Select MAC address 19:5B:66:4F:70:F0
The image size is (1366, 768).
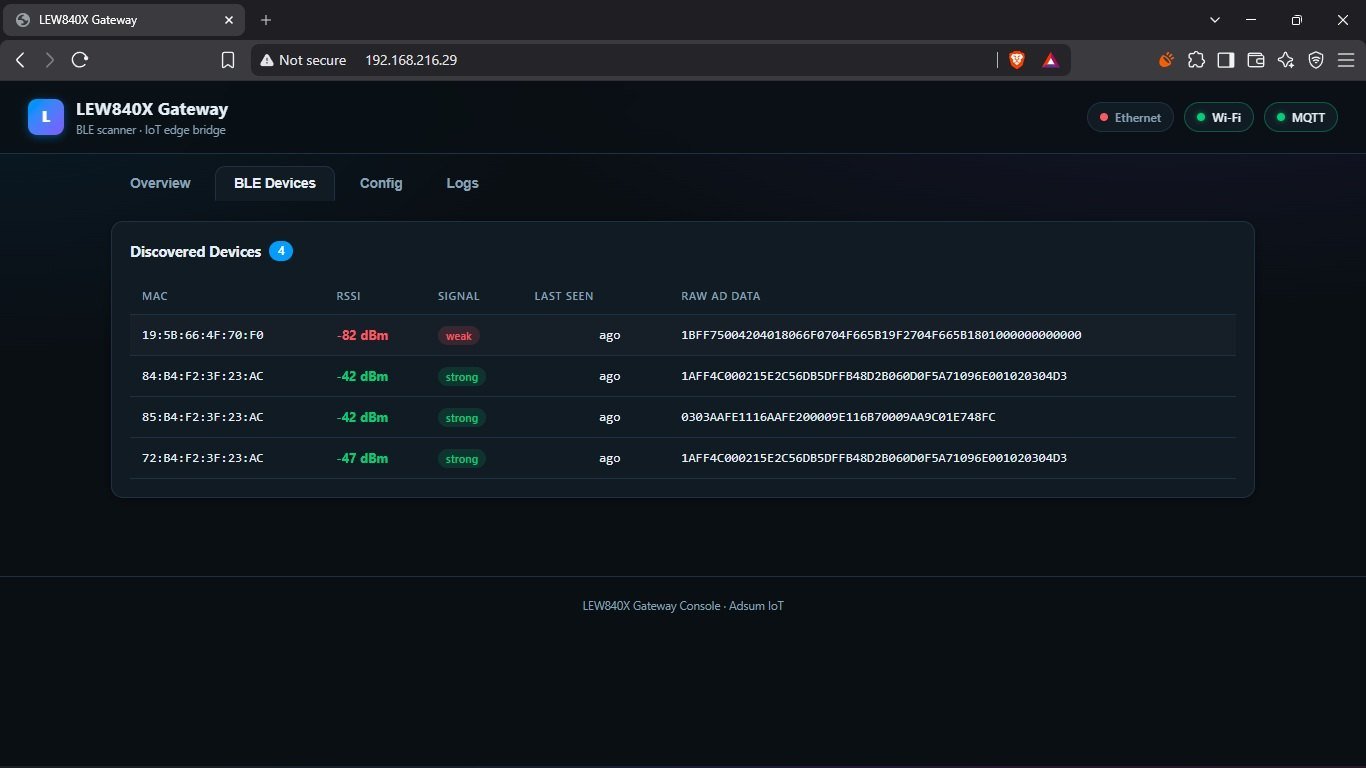(203, 335)
